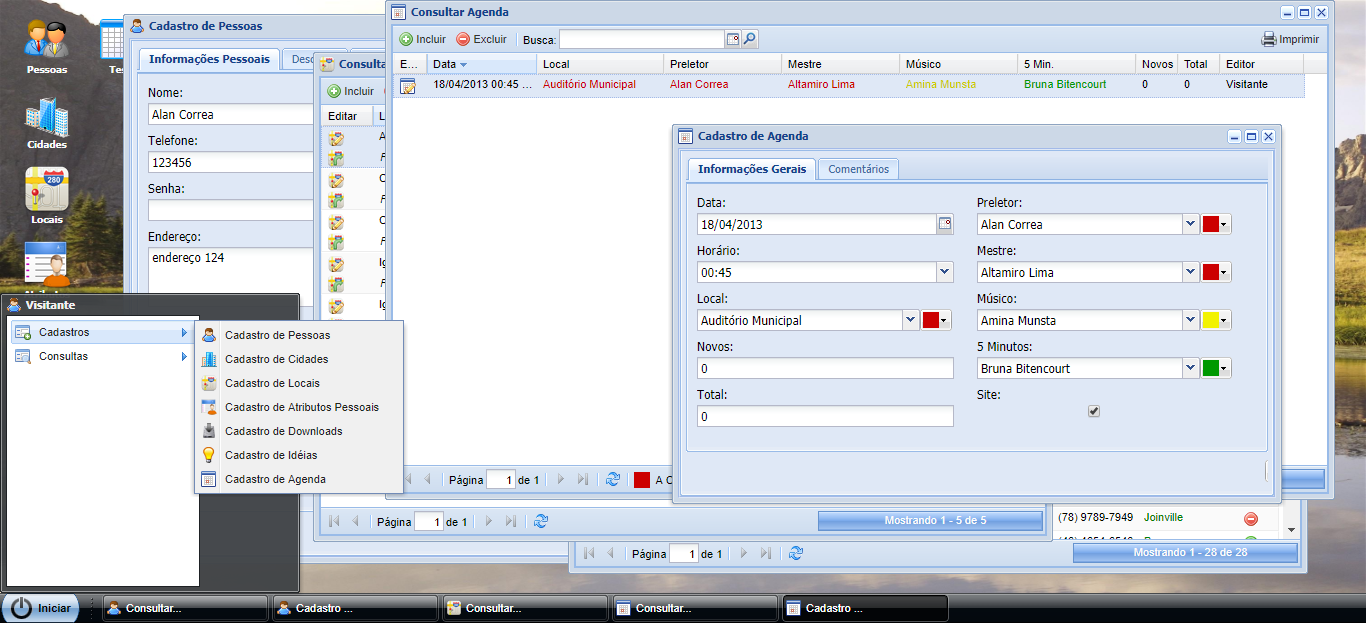Open the Preletor dropdown
Viewport: 1366px width, 623px height.
point(1191,225)
